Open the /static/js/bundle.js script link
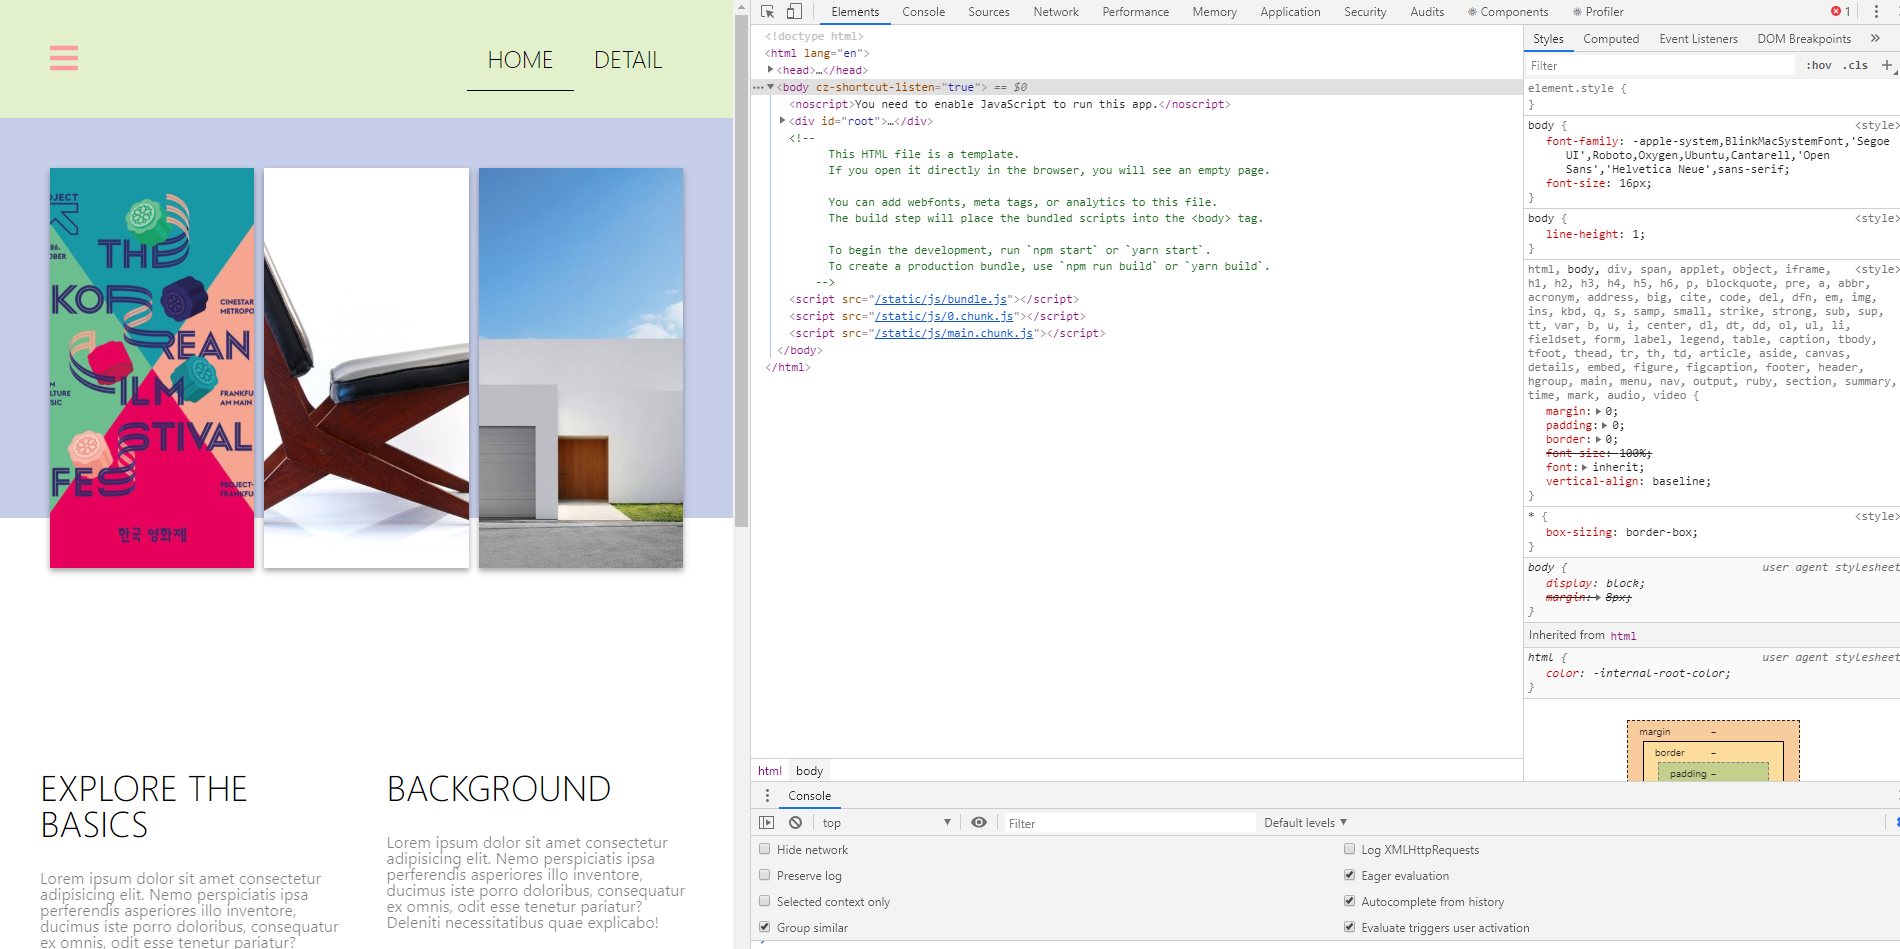 [x=941, y=299]
